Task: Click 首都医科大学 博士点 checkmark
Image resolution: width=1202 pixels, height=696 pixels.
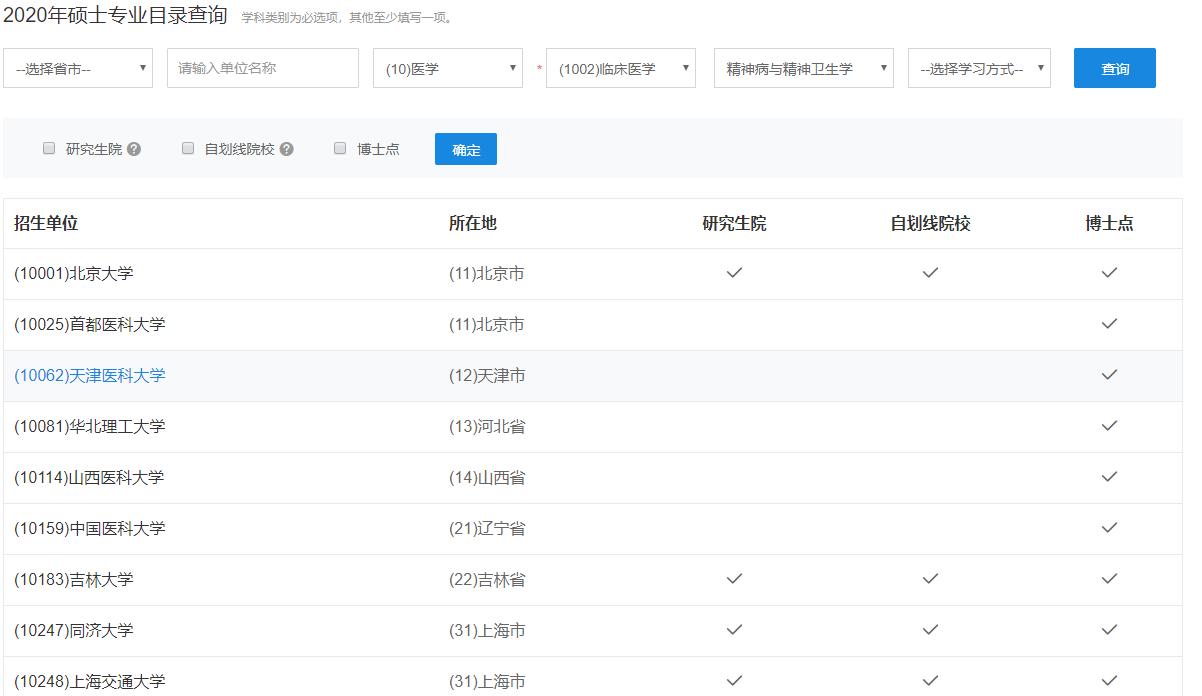Action: [1109, 323]
